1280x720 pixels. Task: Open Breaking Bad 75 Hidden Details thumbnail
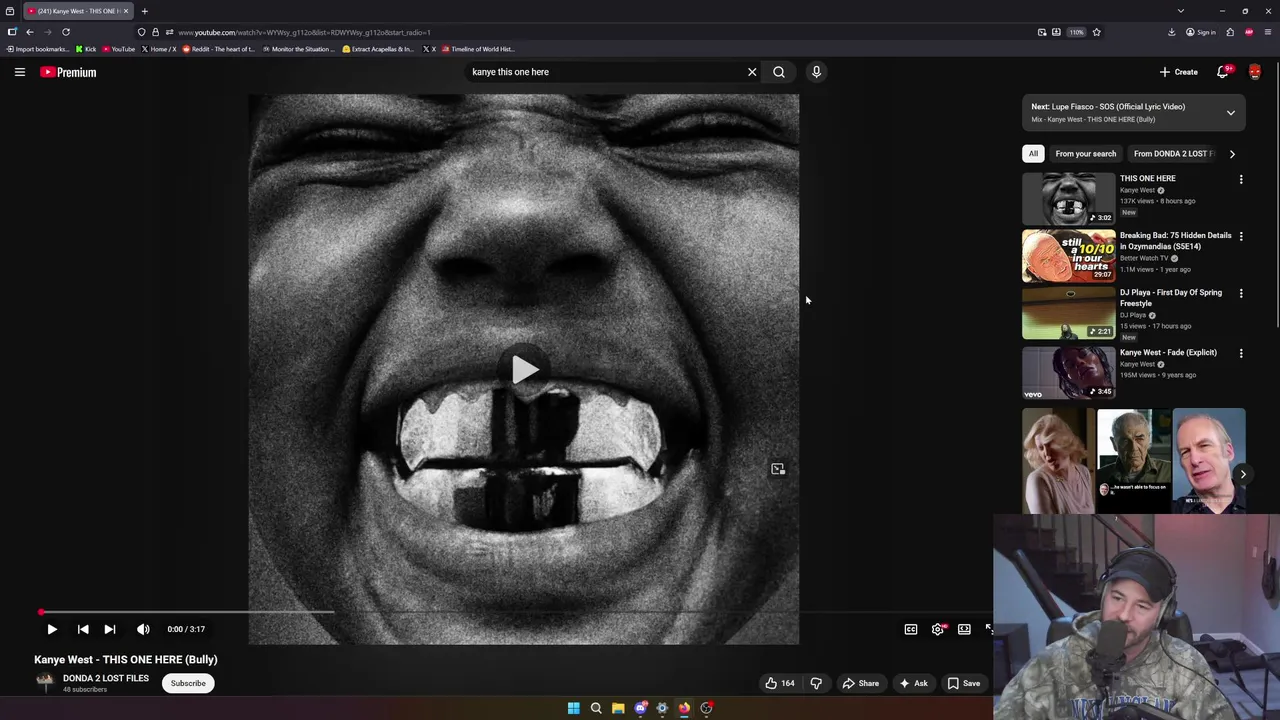1068,255
